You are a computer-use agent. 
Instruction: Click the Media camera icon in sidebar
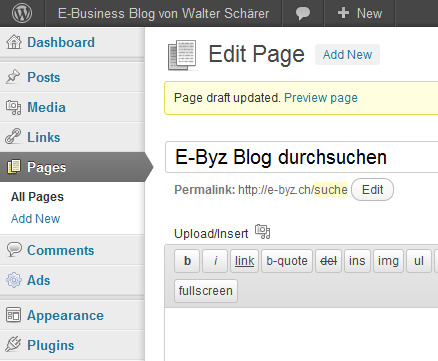[14, 107]
